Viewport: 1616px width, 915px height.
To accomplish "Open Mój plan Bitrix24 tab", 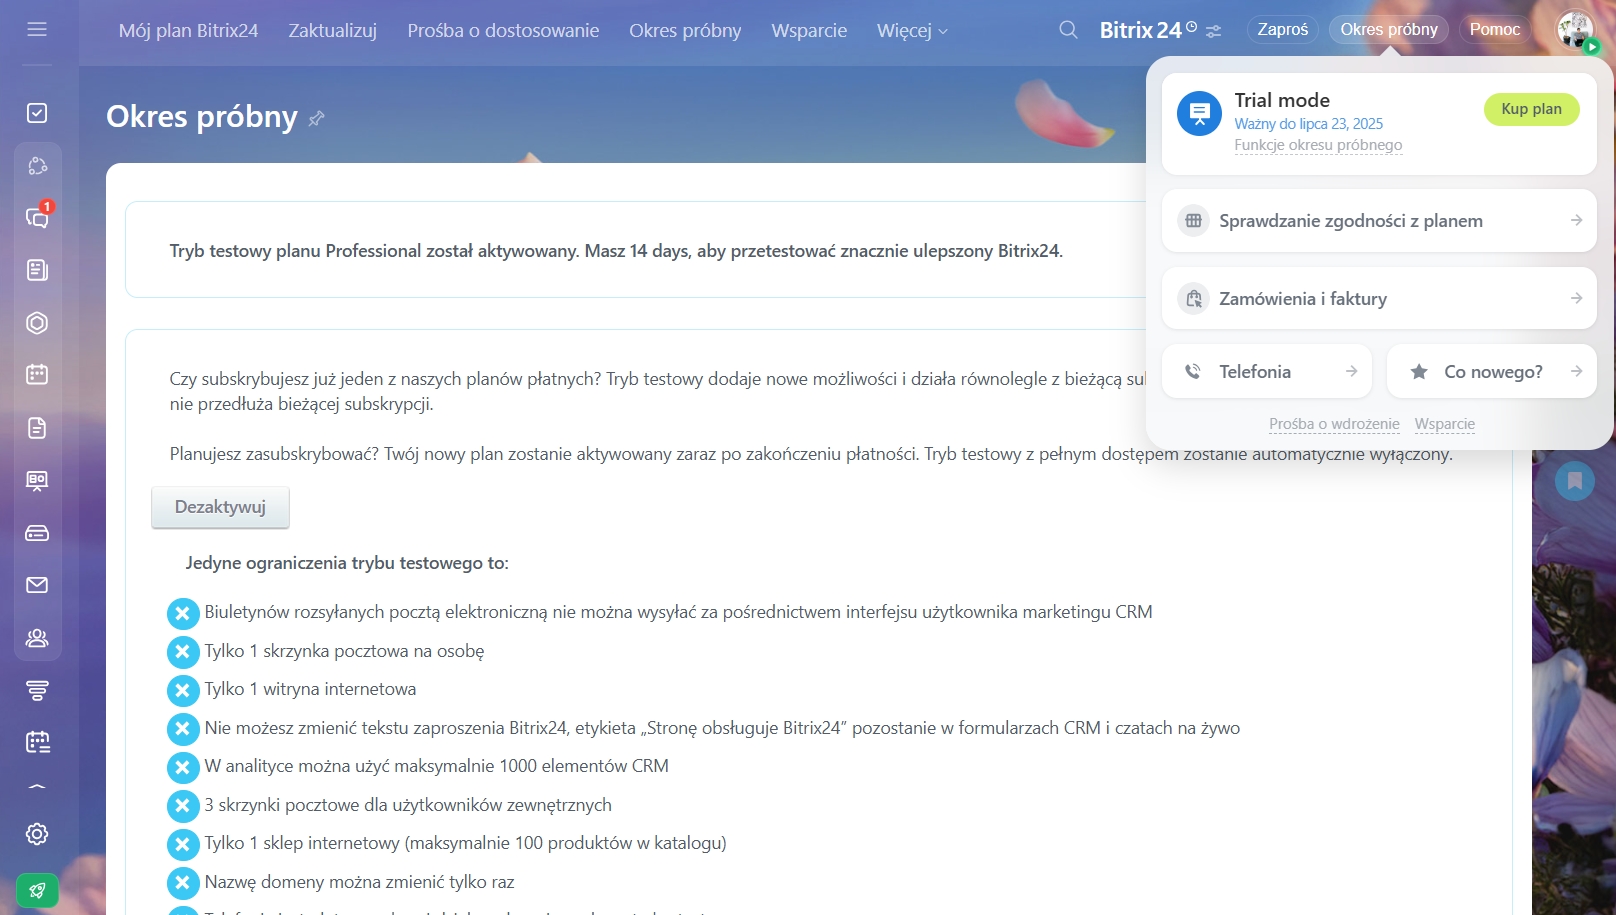I will tap(188, 31).
